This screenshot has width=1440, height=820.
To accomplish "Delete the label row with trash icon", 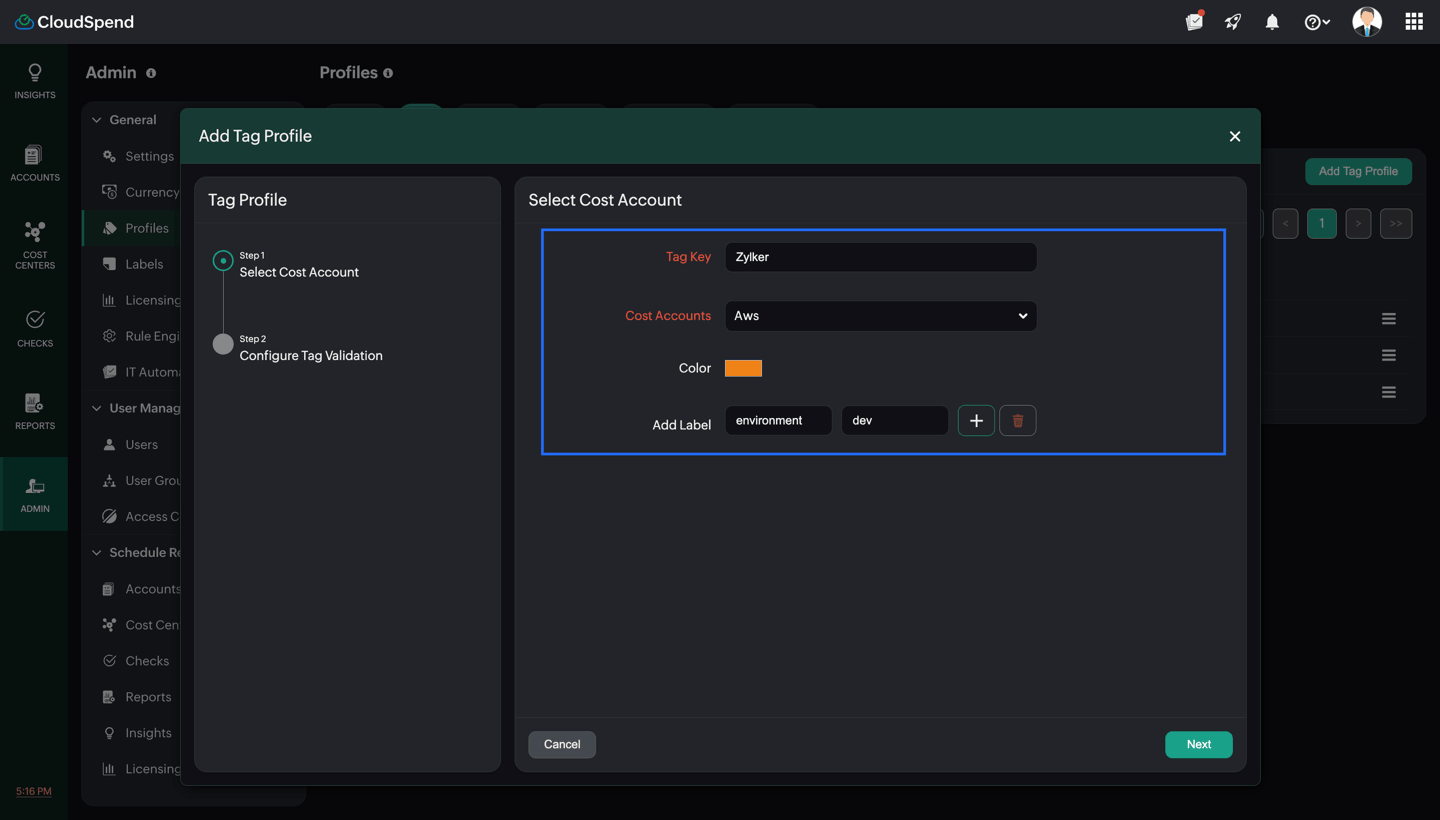I will (x=1018, y=421).
